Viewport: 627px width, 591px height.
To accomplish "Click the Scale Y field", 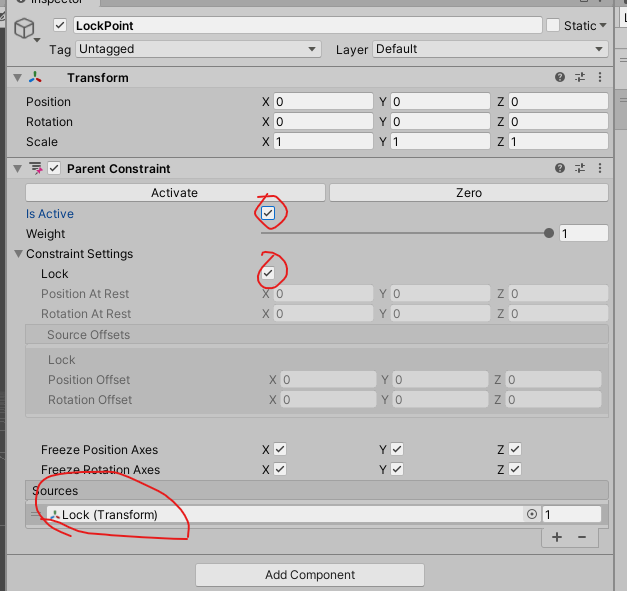I will [440, 142].
